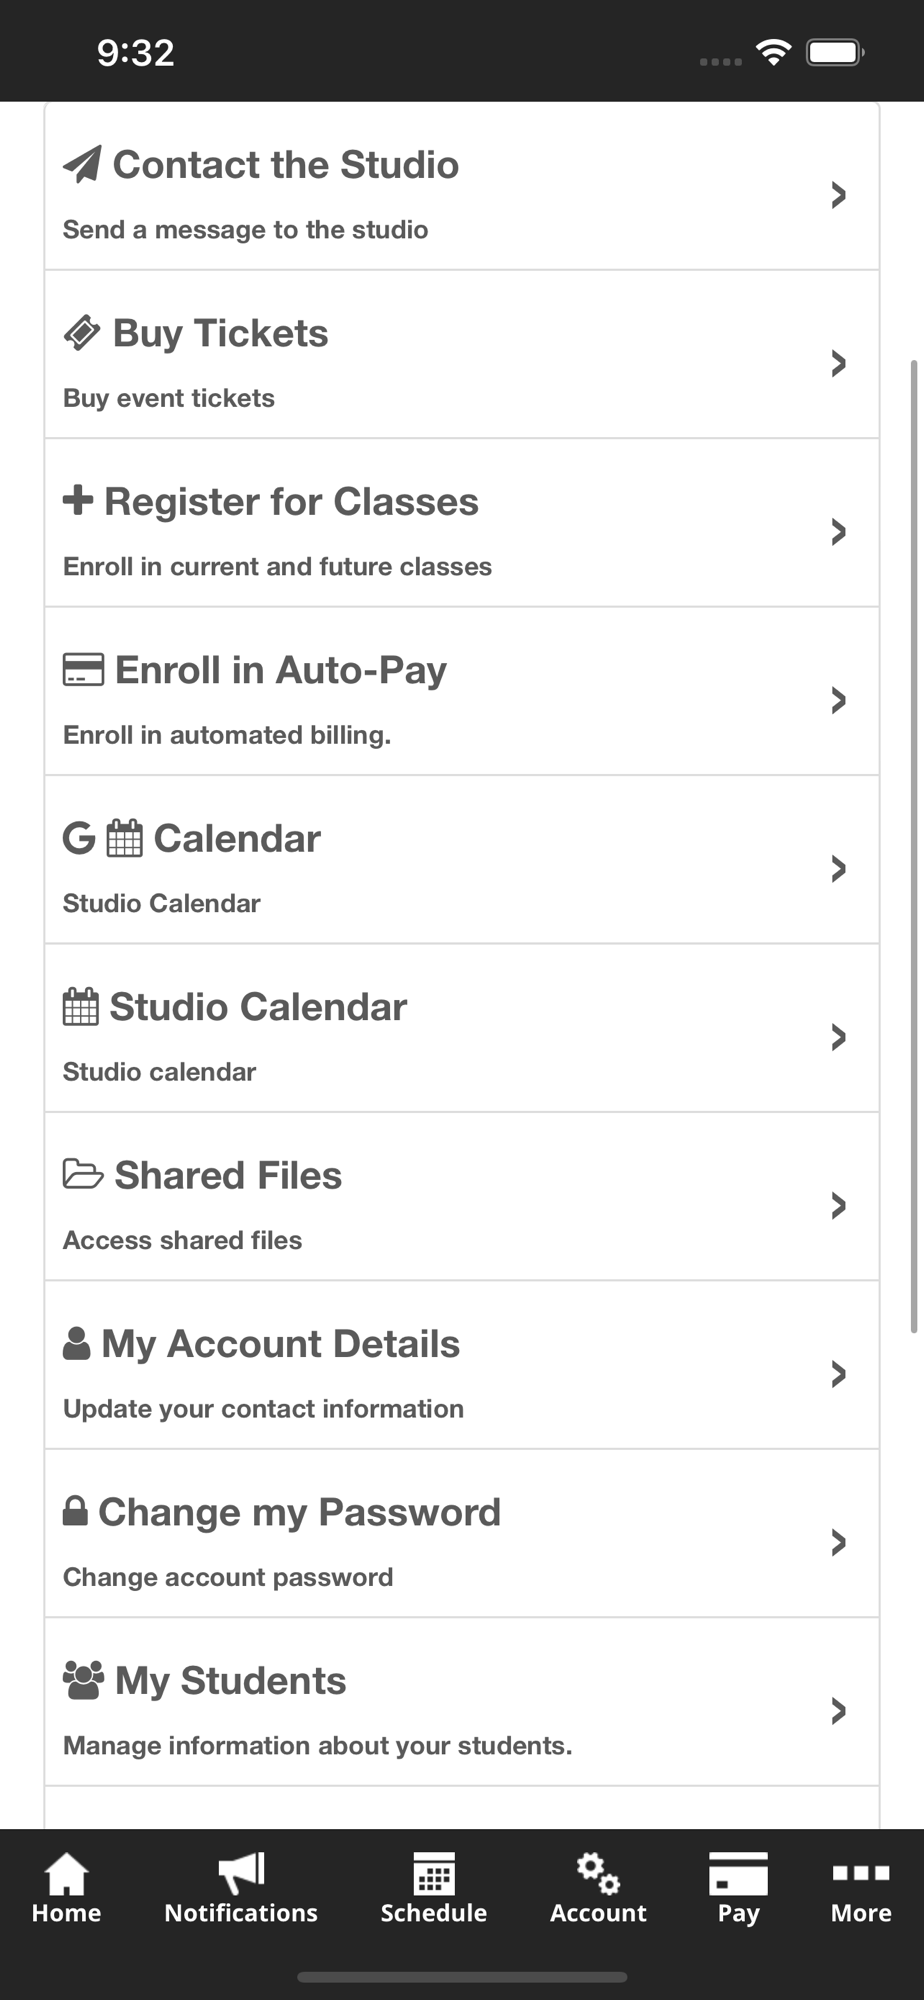Click the credit card Auto-Pay icon
Image resolution: width=924 pixels, height=2000 pixels.
[x=83, y=670]
